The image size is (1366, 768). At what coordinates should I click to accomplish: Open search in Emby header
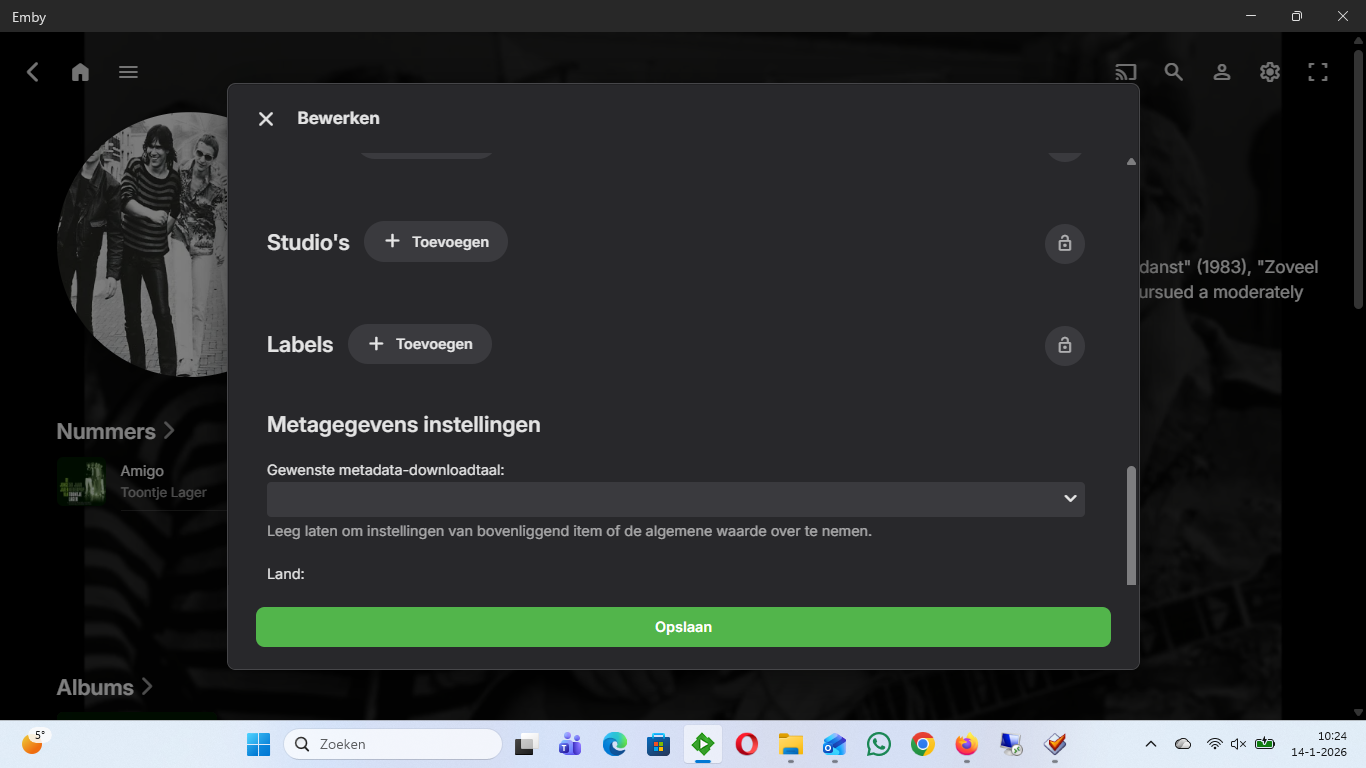coord(1174,72)
